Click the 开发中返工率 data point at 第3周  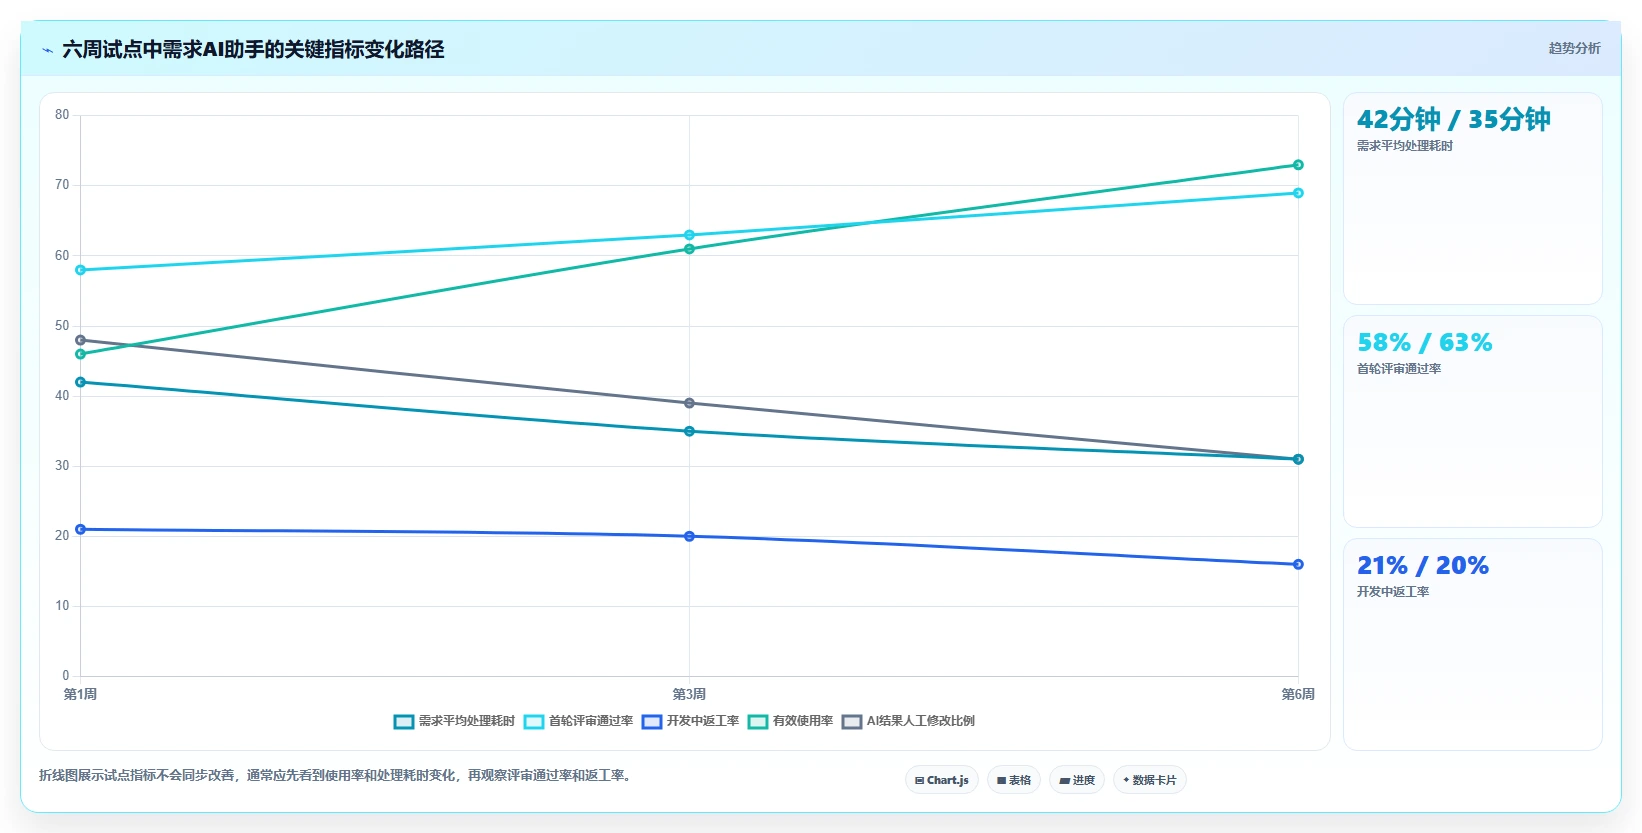[x=689, y=536]
